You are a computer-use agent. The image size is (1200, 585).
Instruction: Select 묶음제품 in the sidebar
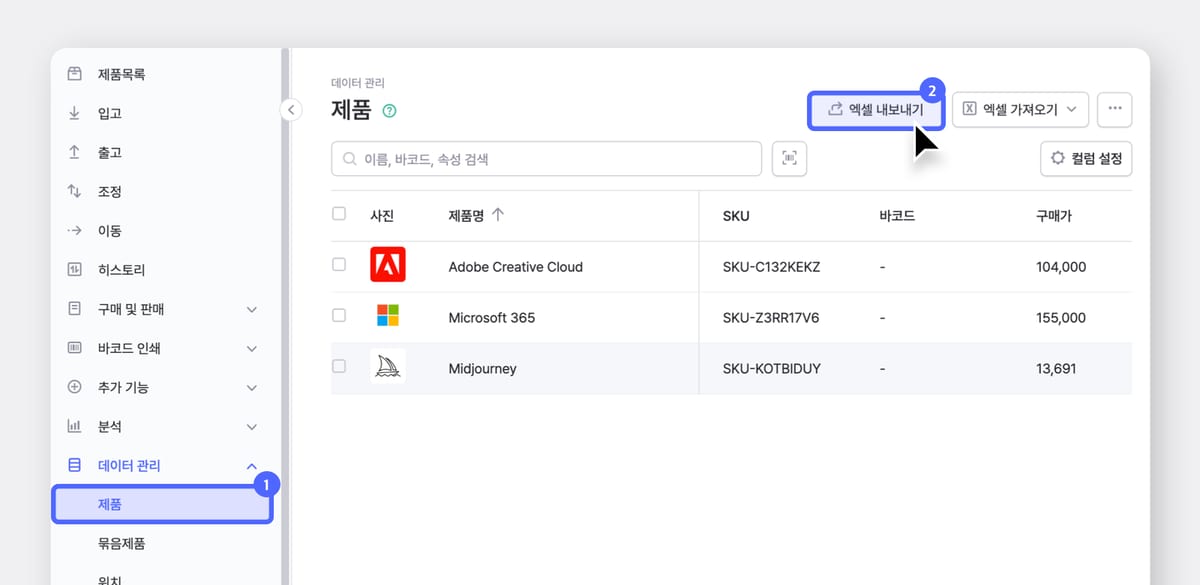[122, 544]
